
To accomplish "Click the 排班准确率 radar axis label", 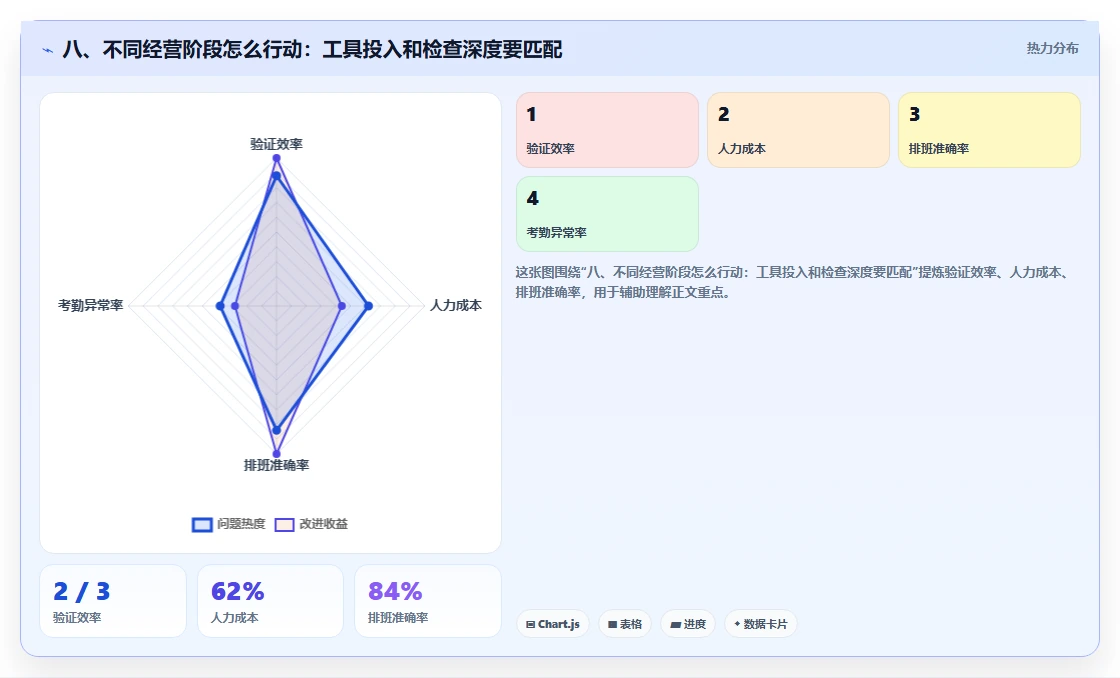I will click(x=276, y=465).
